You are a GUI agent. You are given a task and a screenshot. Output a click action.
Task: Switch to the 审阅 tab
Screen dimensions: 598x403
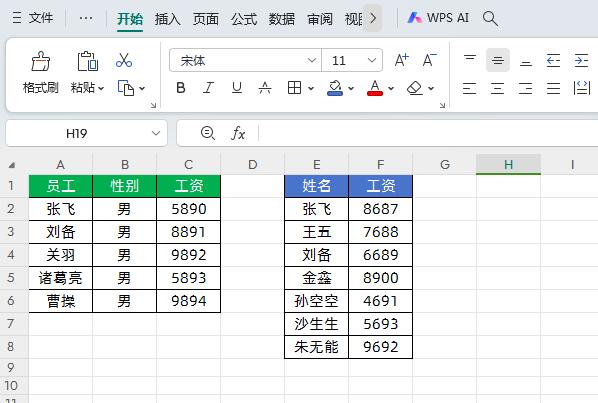pyautogui.click(x=320, y=18)
